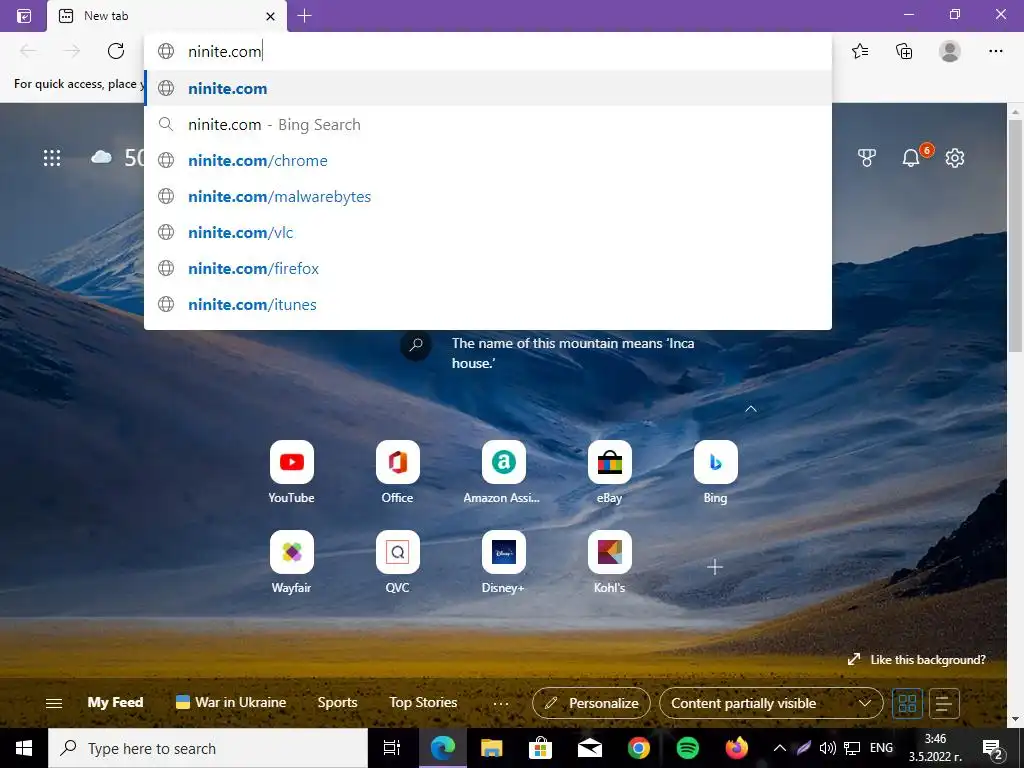The width and height of the screenshot is (1024, 768).
Task: Open Mail app from taskbar
Action: (x=590, y=748)
